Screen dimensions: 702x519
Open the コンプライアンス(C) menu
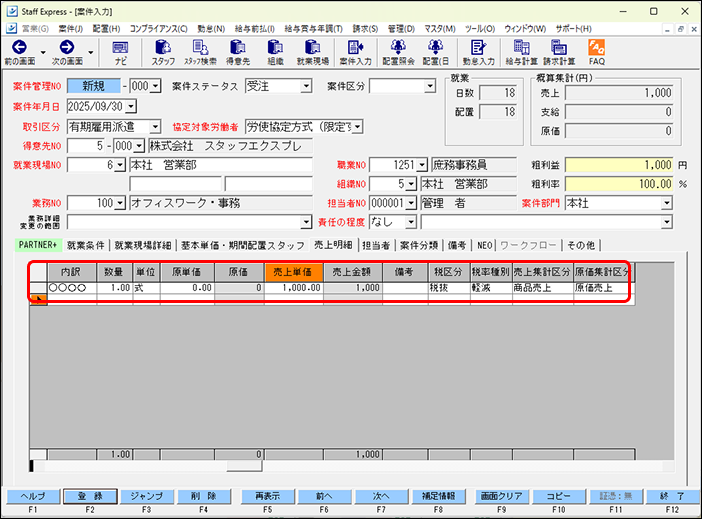point(158,29)
